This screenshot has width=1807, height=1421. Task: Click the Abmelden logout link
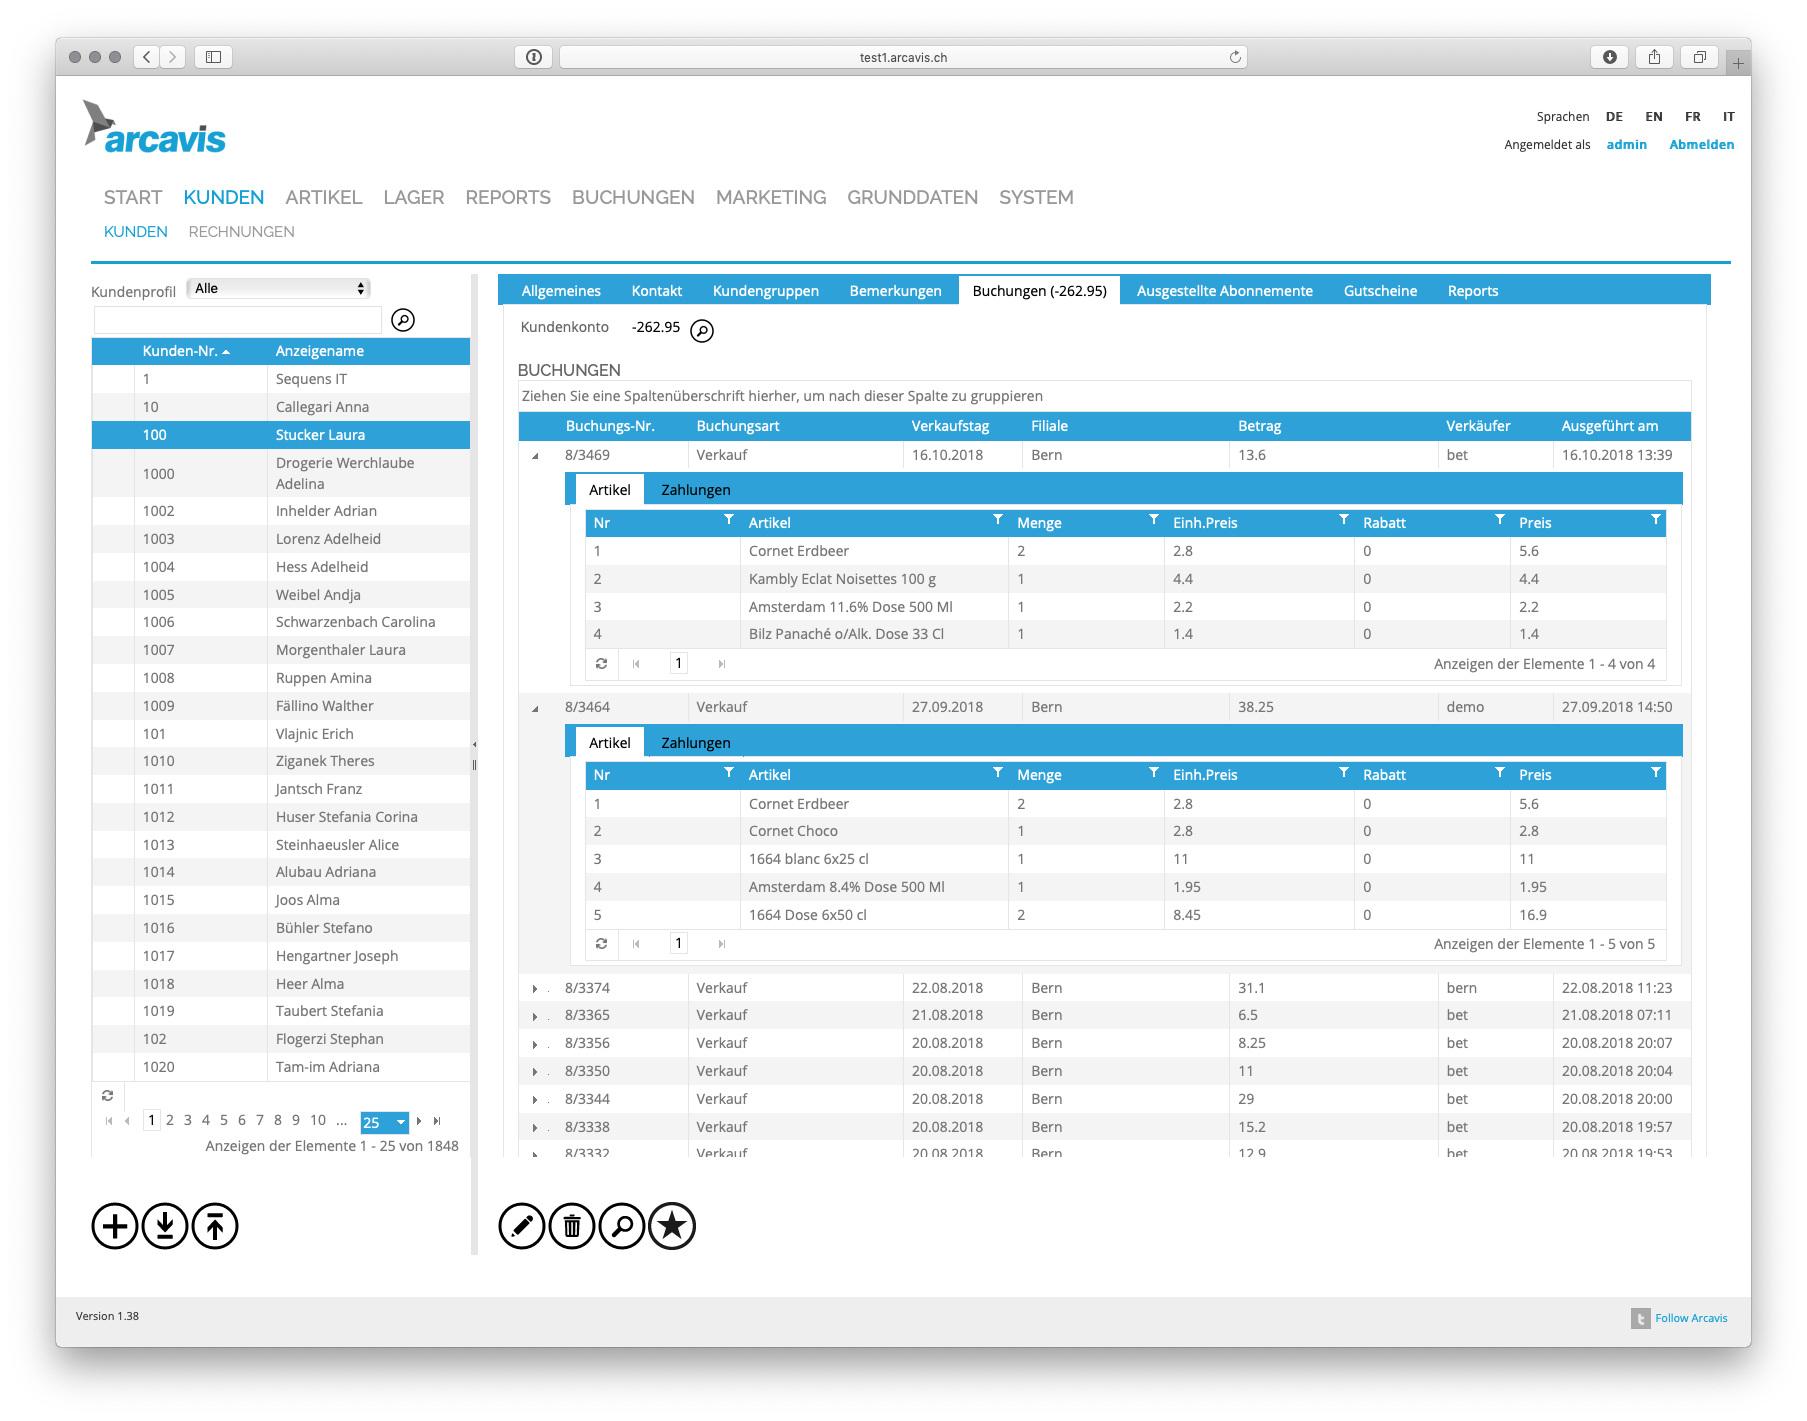tap(1701, 144)
